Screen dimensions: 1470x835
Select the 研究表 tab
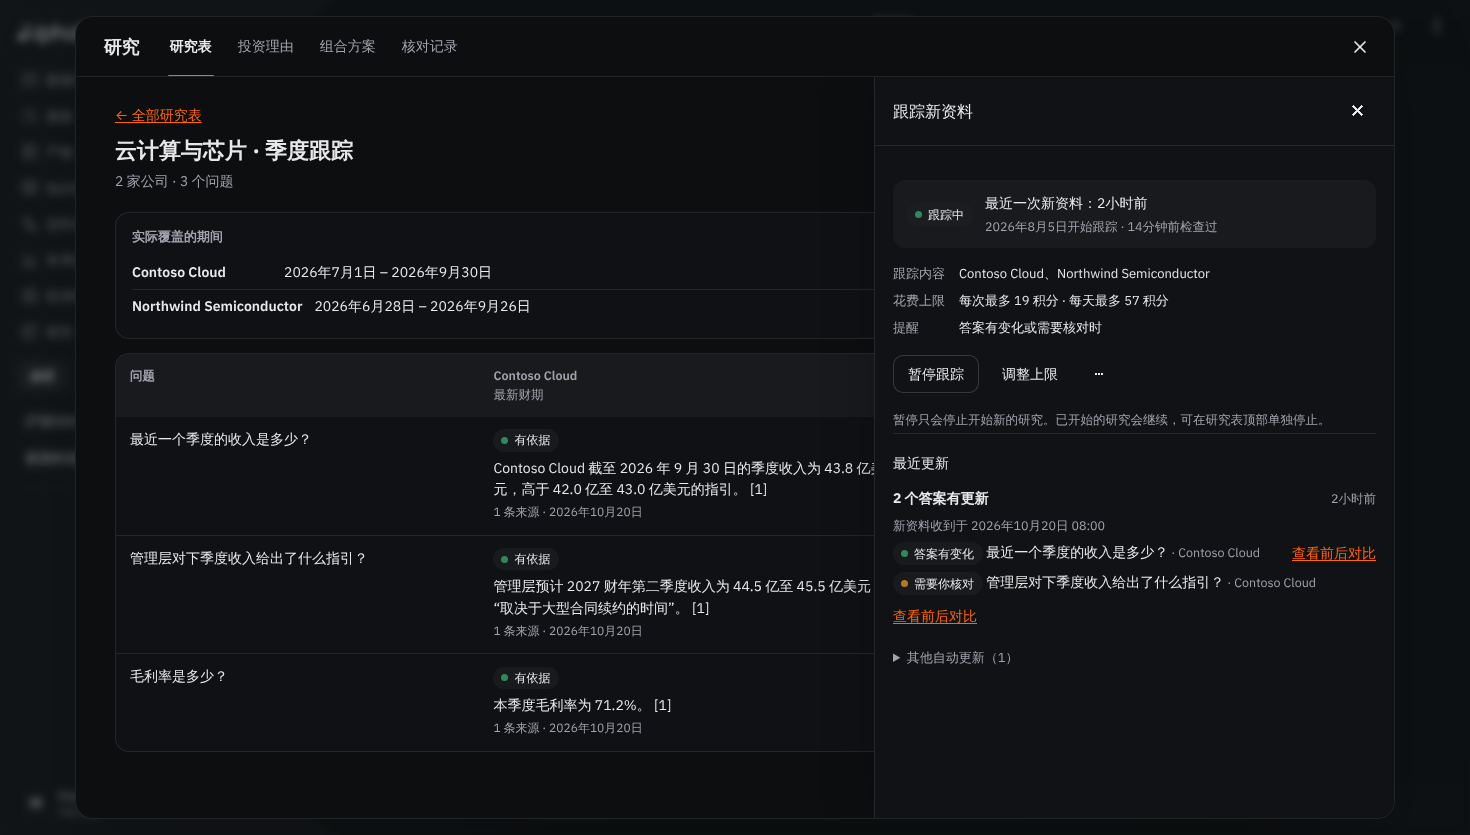[190, 47]
